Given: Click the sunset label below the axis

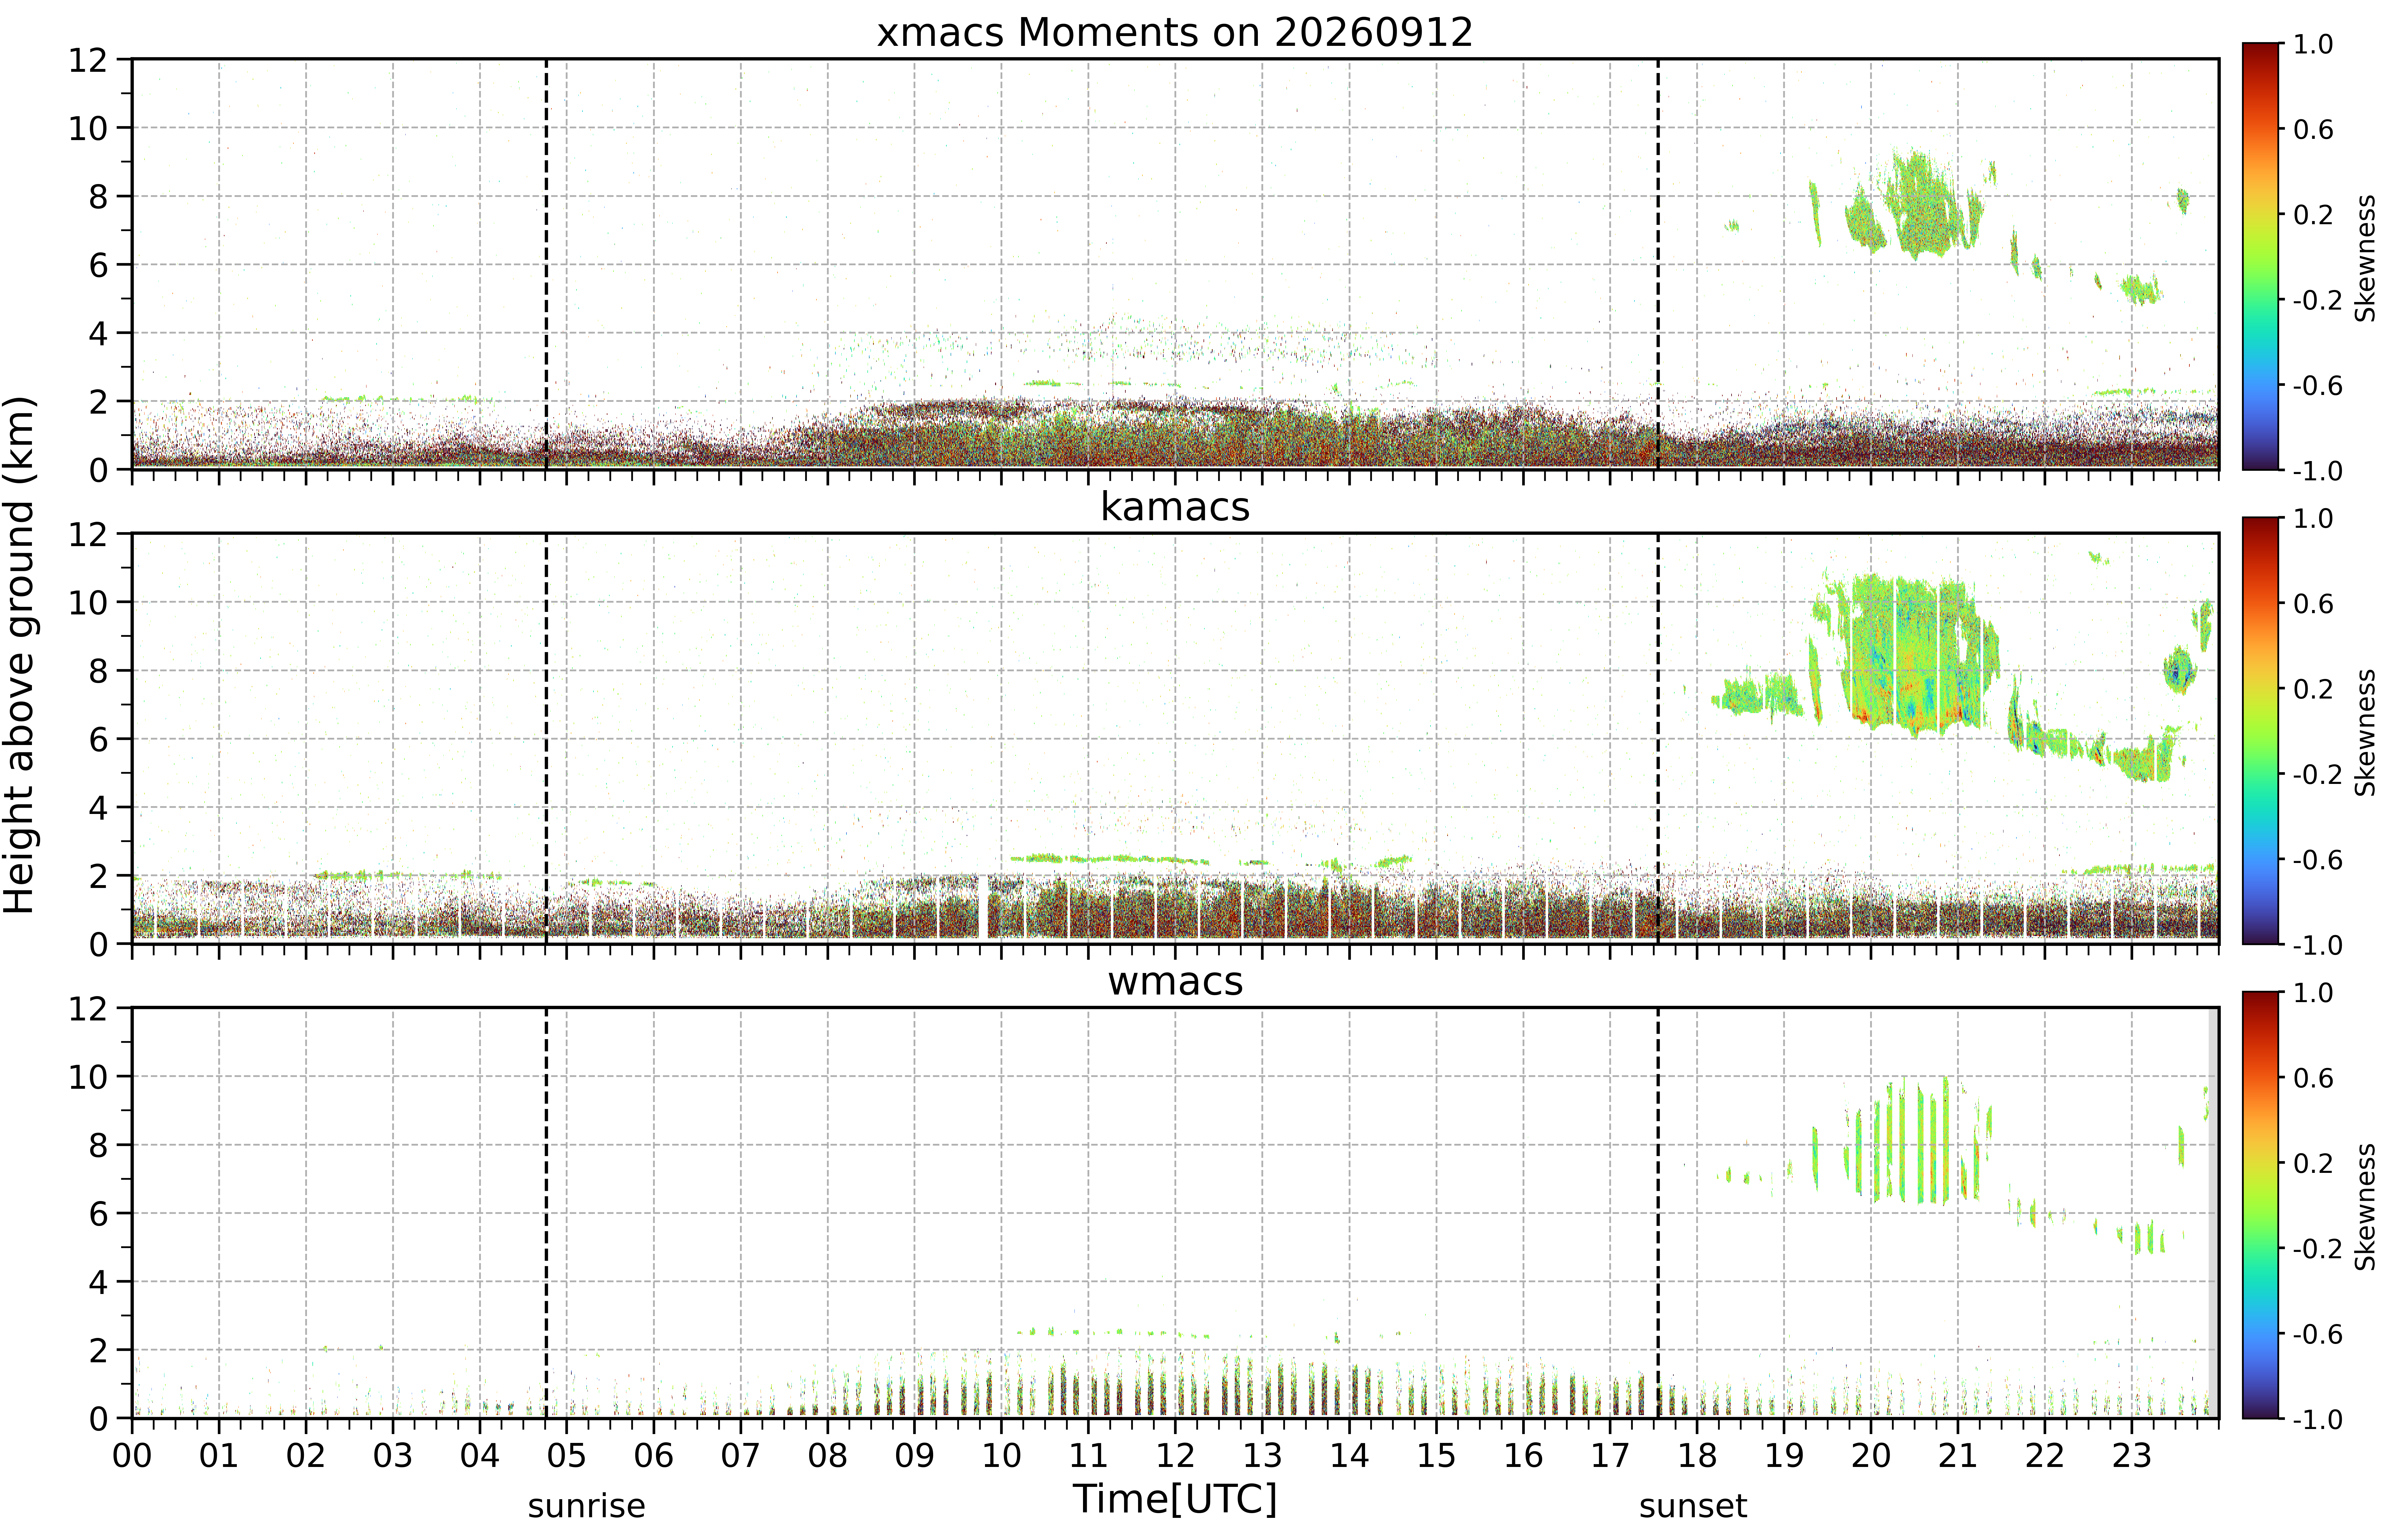Looking at the screenshot, I should (x=1693, y=1506).
